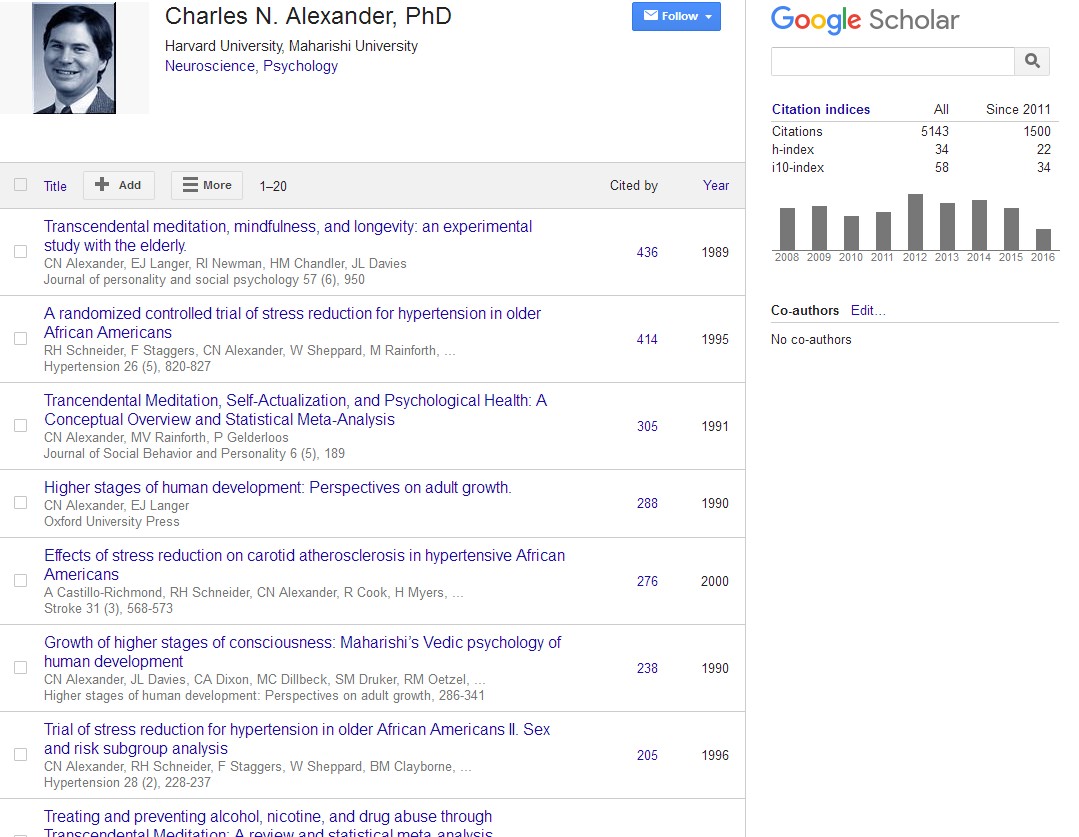Click the 2014 bar in citation chart
Viewport: 1079px width, 837px height.
(x=979, y=225)
